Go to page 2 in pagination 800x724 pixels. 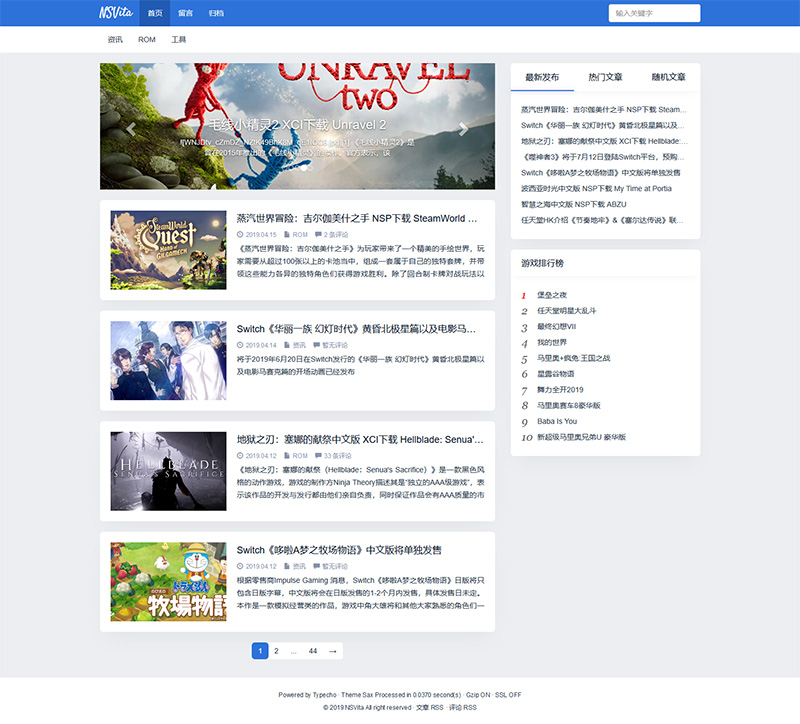point(276,651)
